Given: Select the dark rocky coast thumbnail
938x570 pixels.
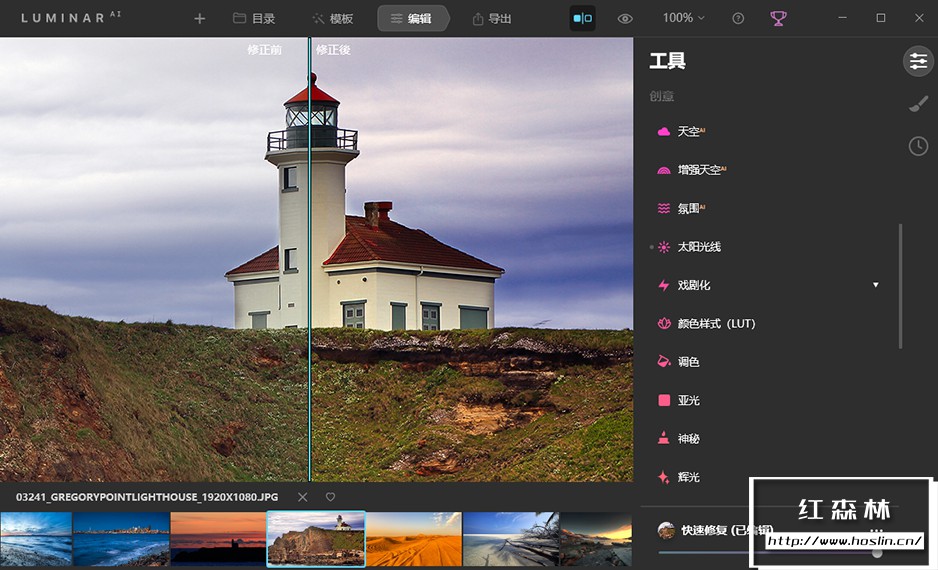Looking at the screenshot, I should tap(596, 539).
